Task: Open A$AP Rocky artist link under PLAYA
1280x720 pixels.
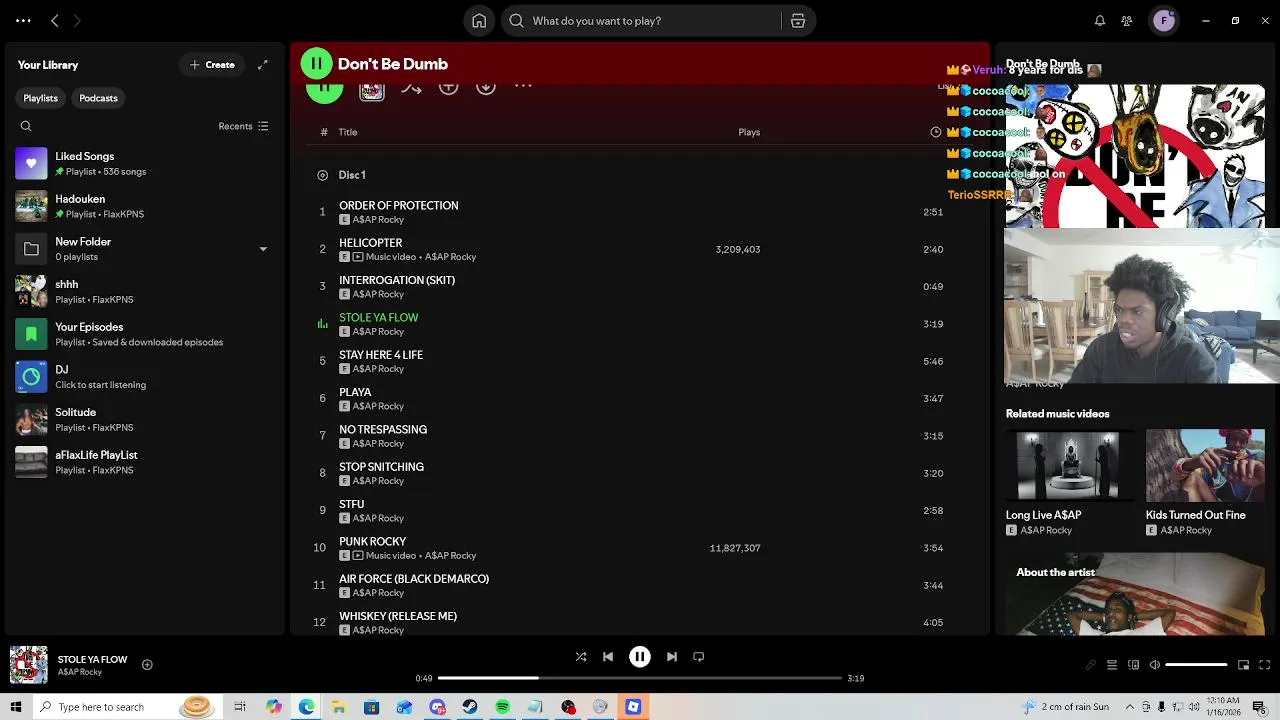Action: tap(378, 406)
